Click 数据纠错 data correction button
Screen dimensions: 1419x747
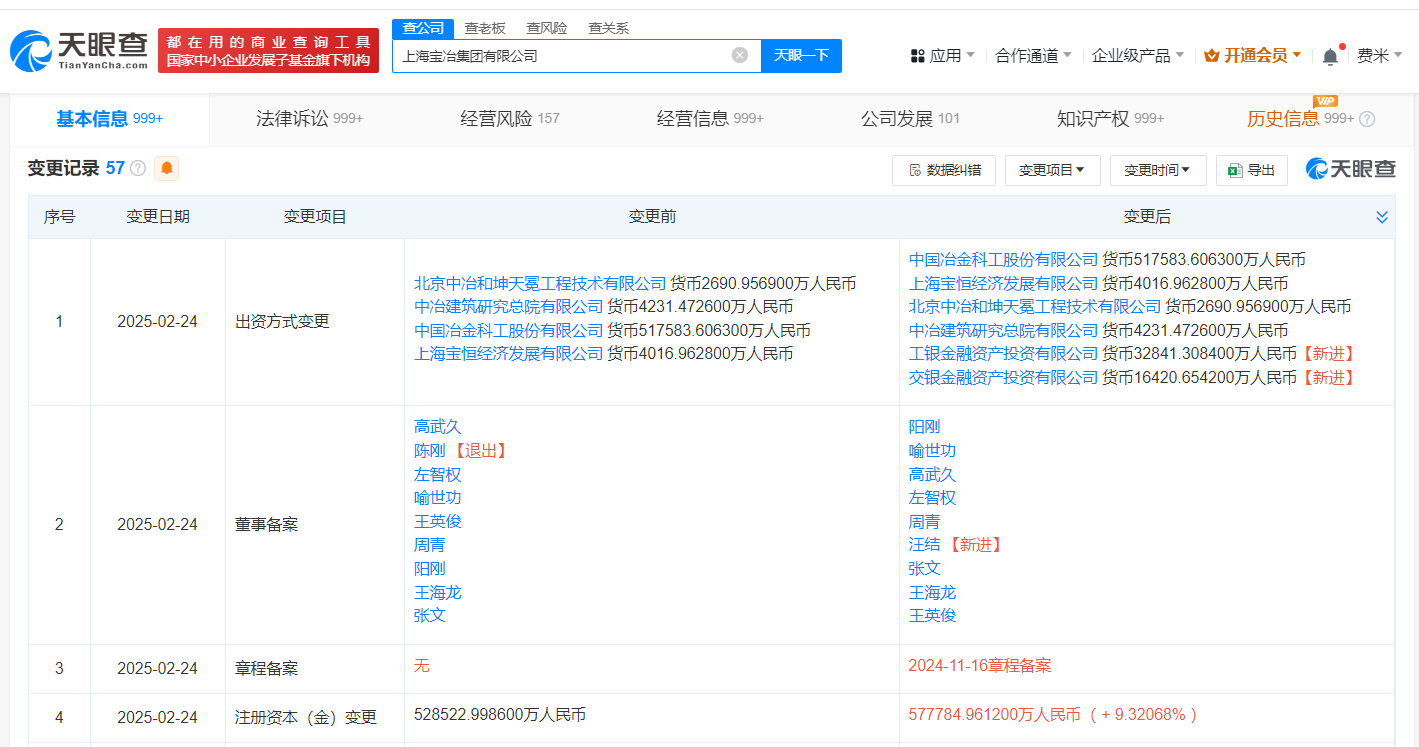pos(943,171)
